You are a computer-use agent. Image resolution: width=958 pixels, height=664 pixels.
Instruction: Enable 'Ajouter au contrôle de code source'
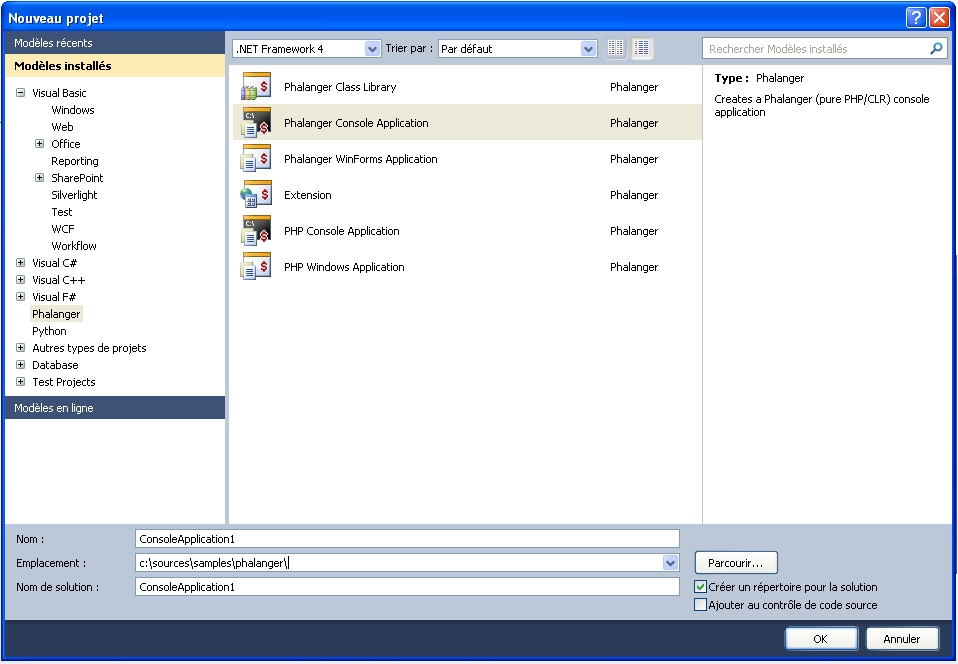point(700,605)
